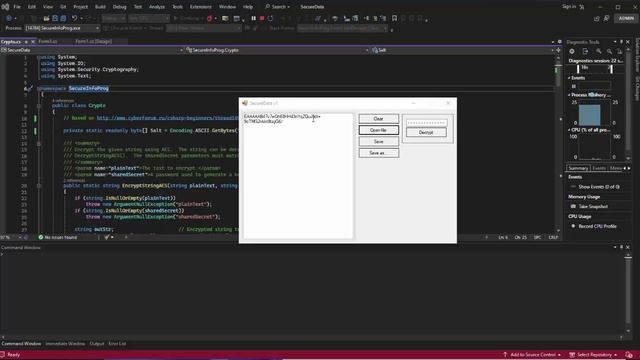Viewport: 640px width, 360px height.
Task: Click the diagnostics timeline left selection handle
Action: pyautogui.click(x=578, y=69)
